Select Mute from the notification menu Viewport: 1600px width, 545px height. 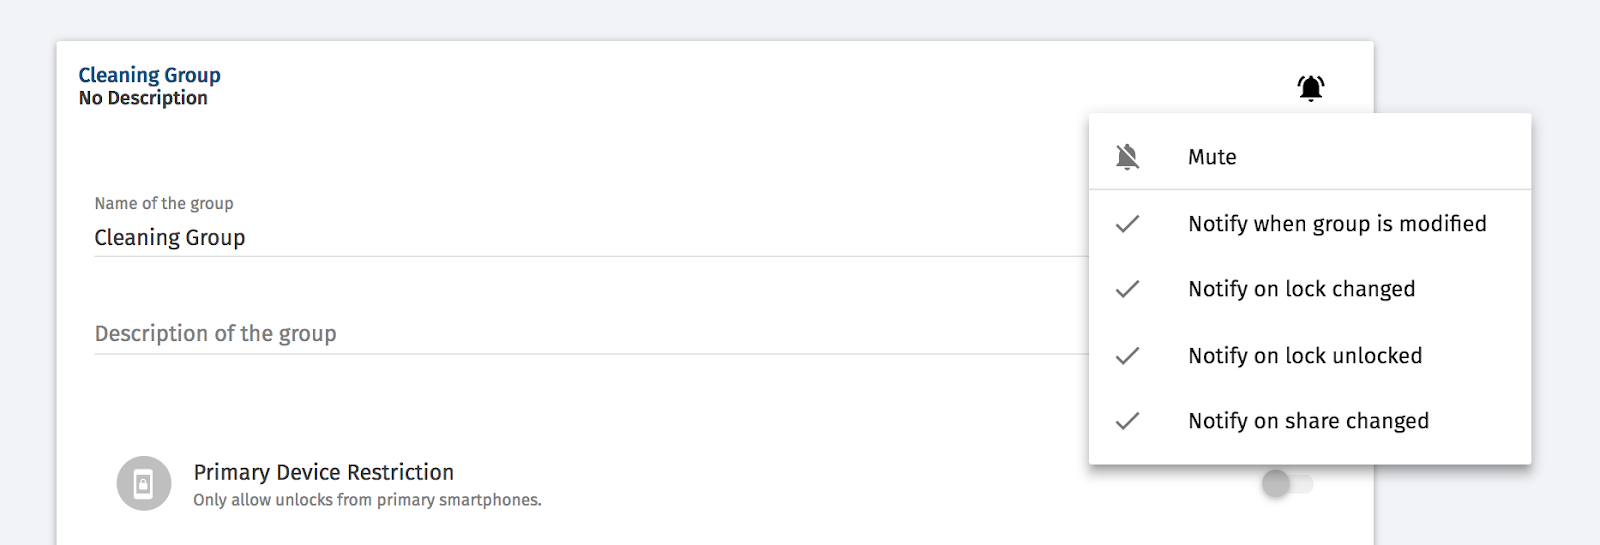pyautogui.click(x=1310, y=157)
